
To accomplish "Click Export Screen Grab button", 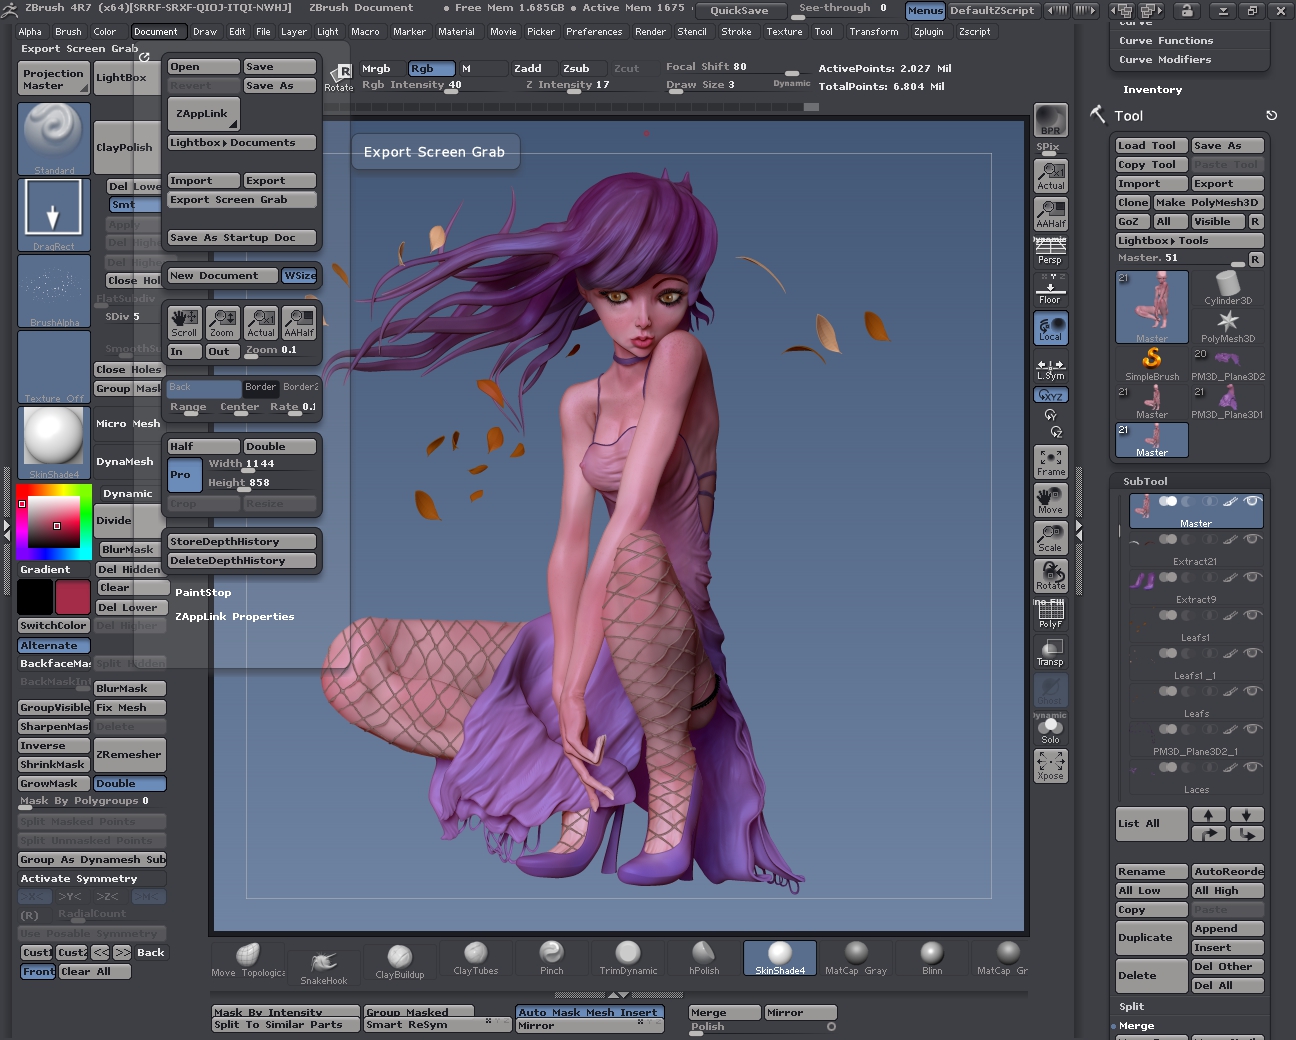I will click(x=242, y=200).
